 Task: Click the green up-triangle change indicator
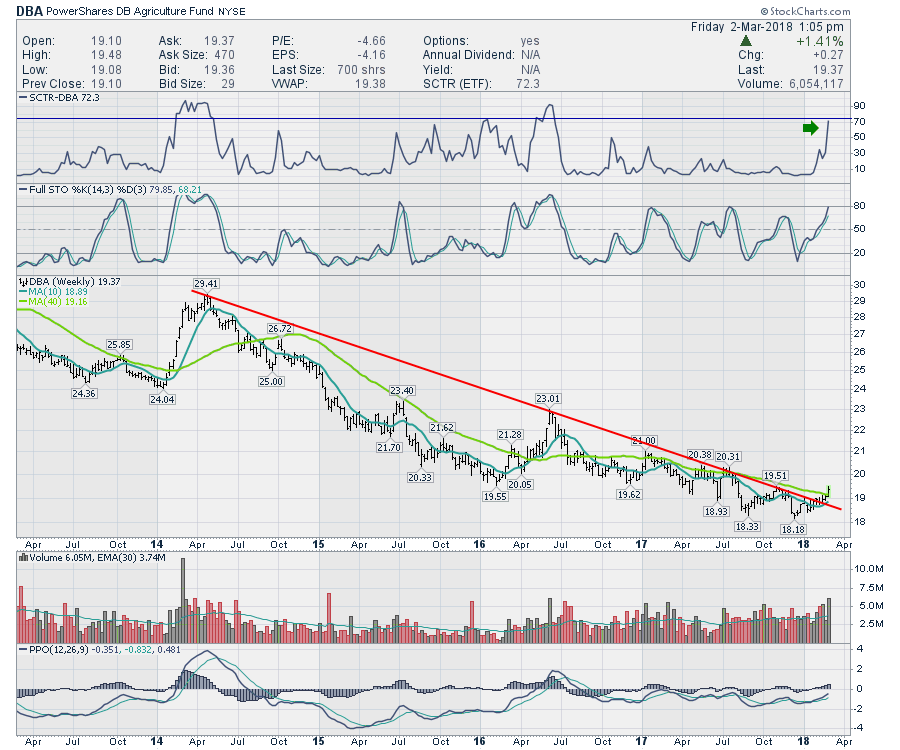pos(746,41)
